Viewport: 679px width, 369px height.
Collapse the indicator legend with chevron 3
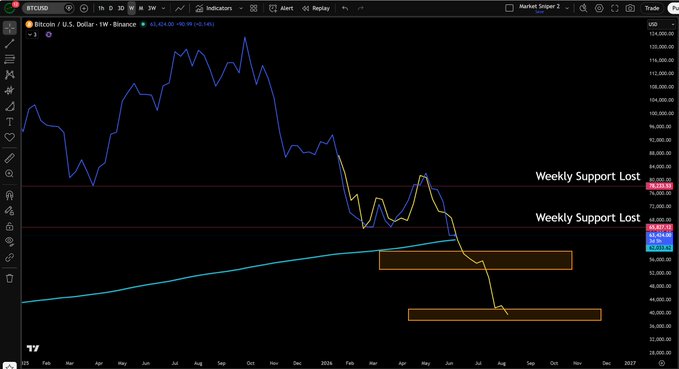[32, 35]
